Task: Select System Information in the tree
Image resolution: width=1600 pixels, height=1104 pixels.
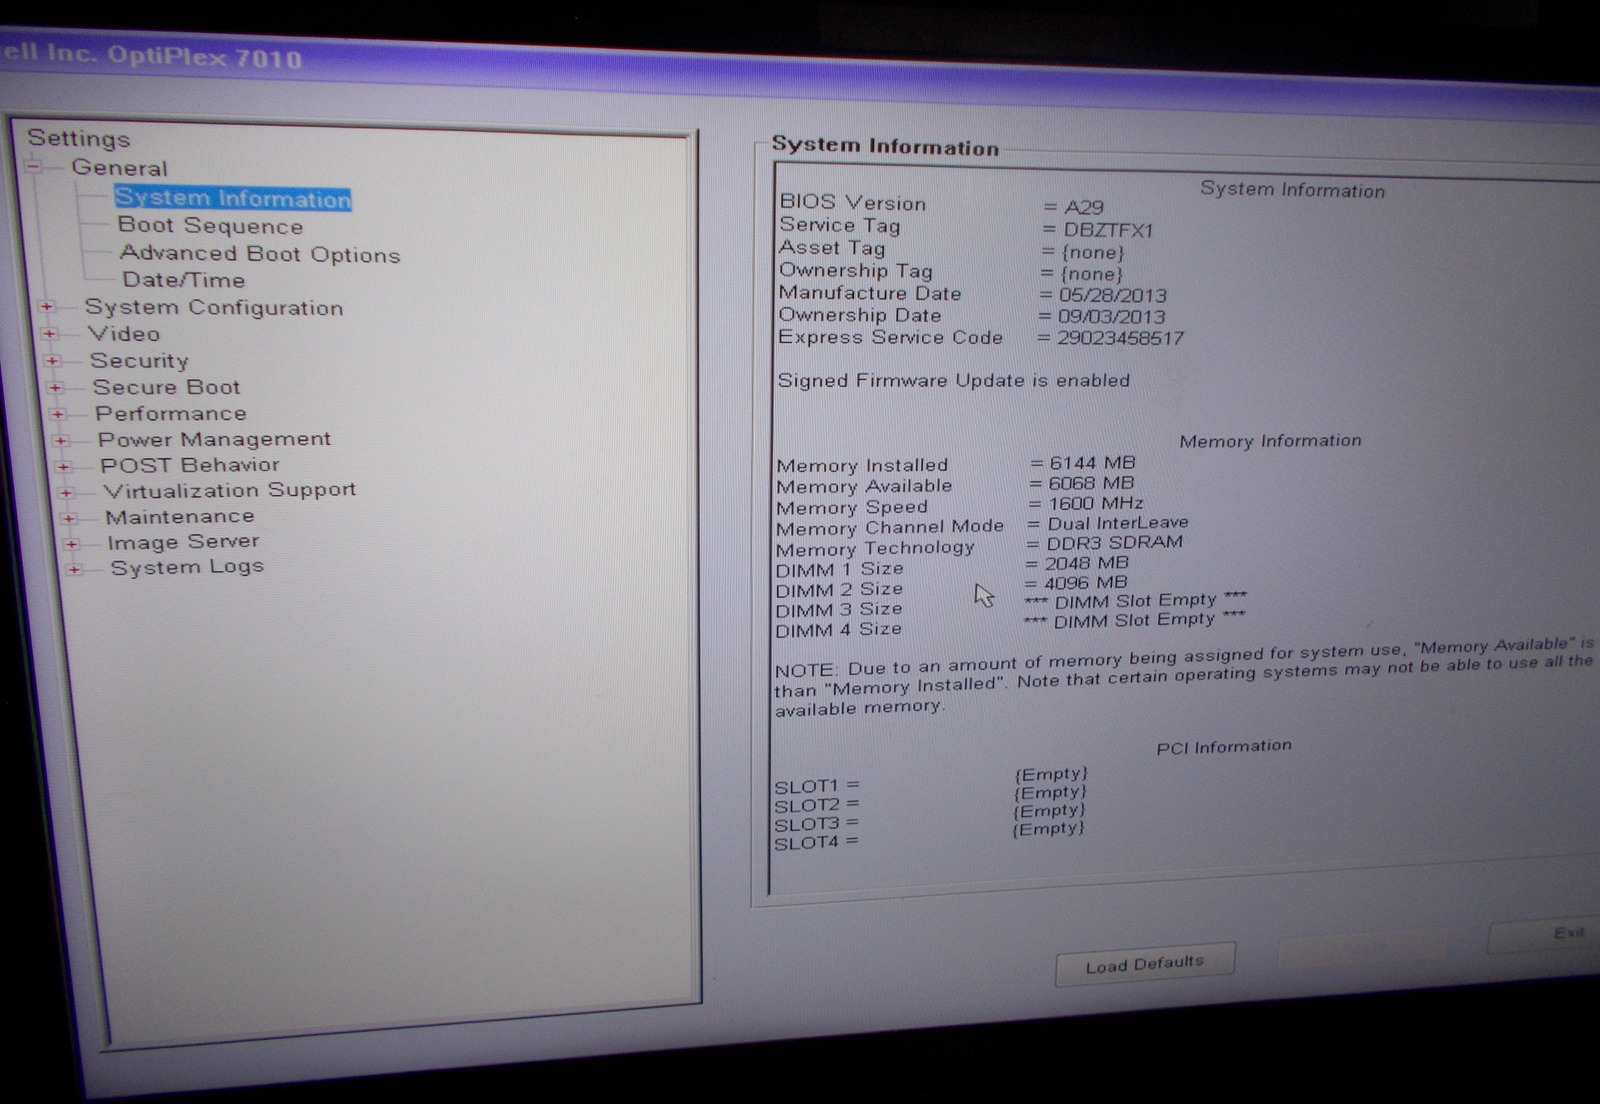Action: point(232,198)
